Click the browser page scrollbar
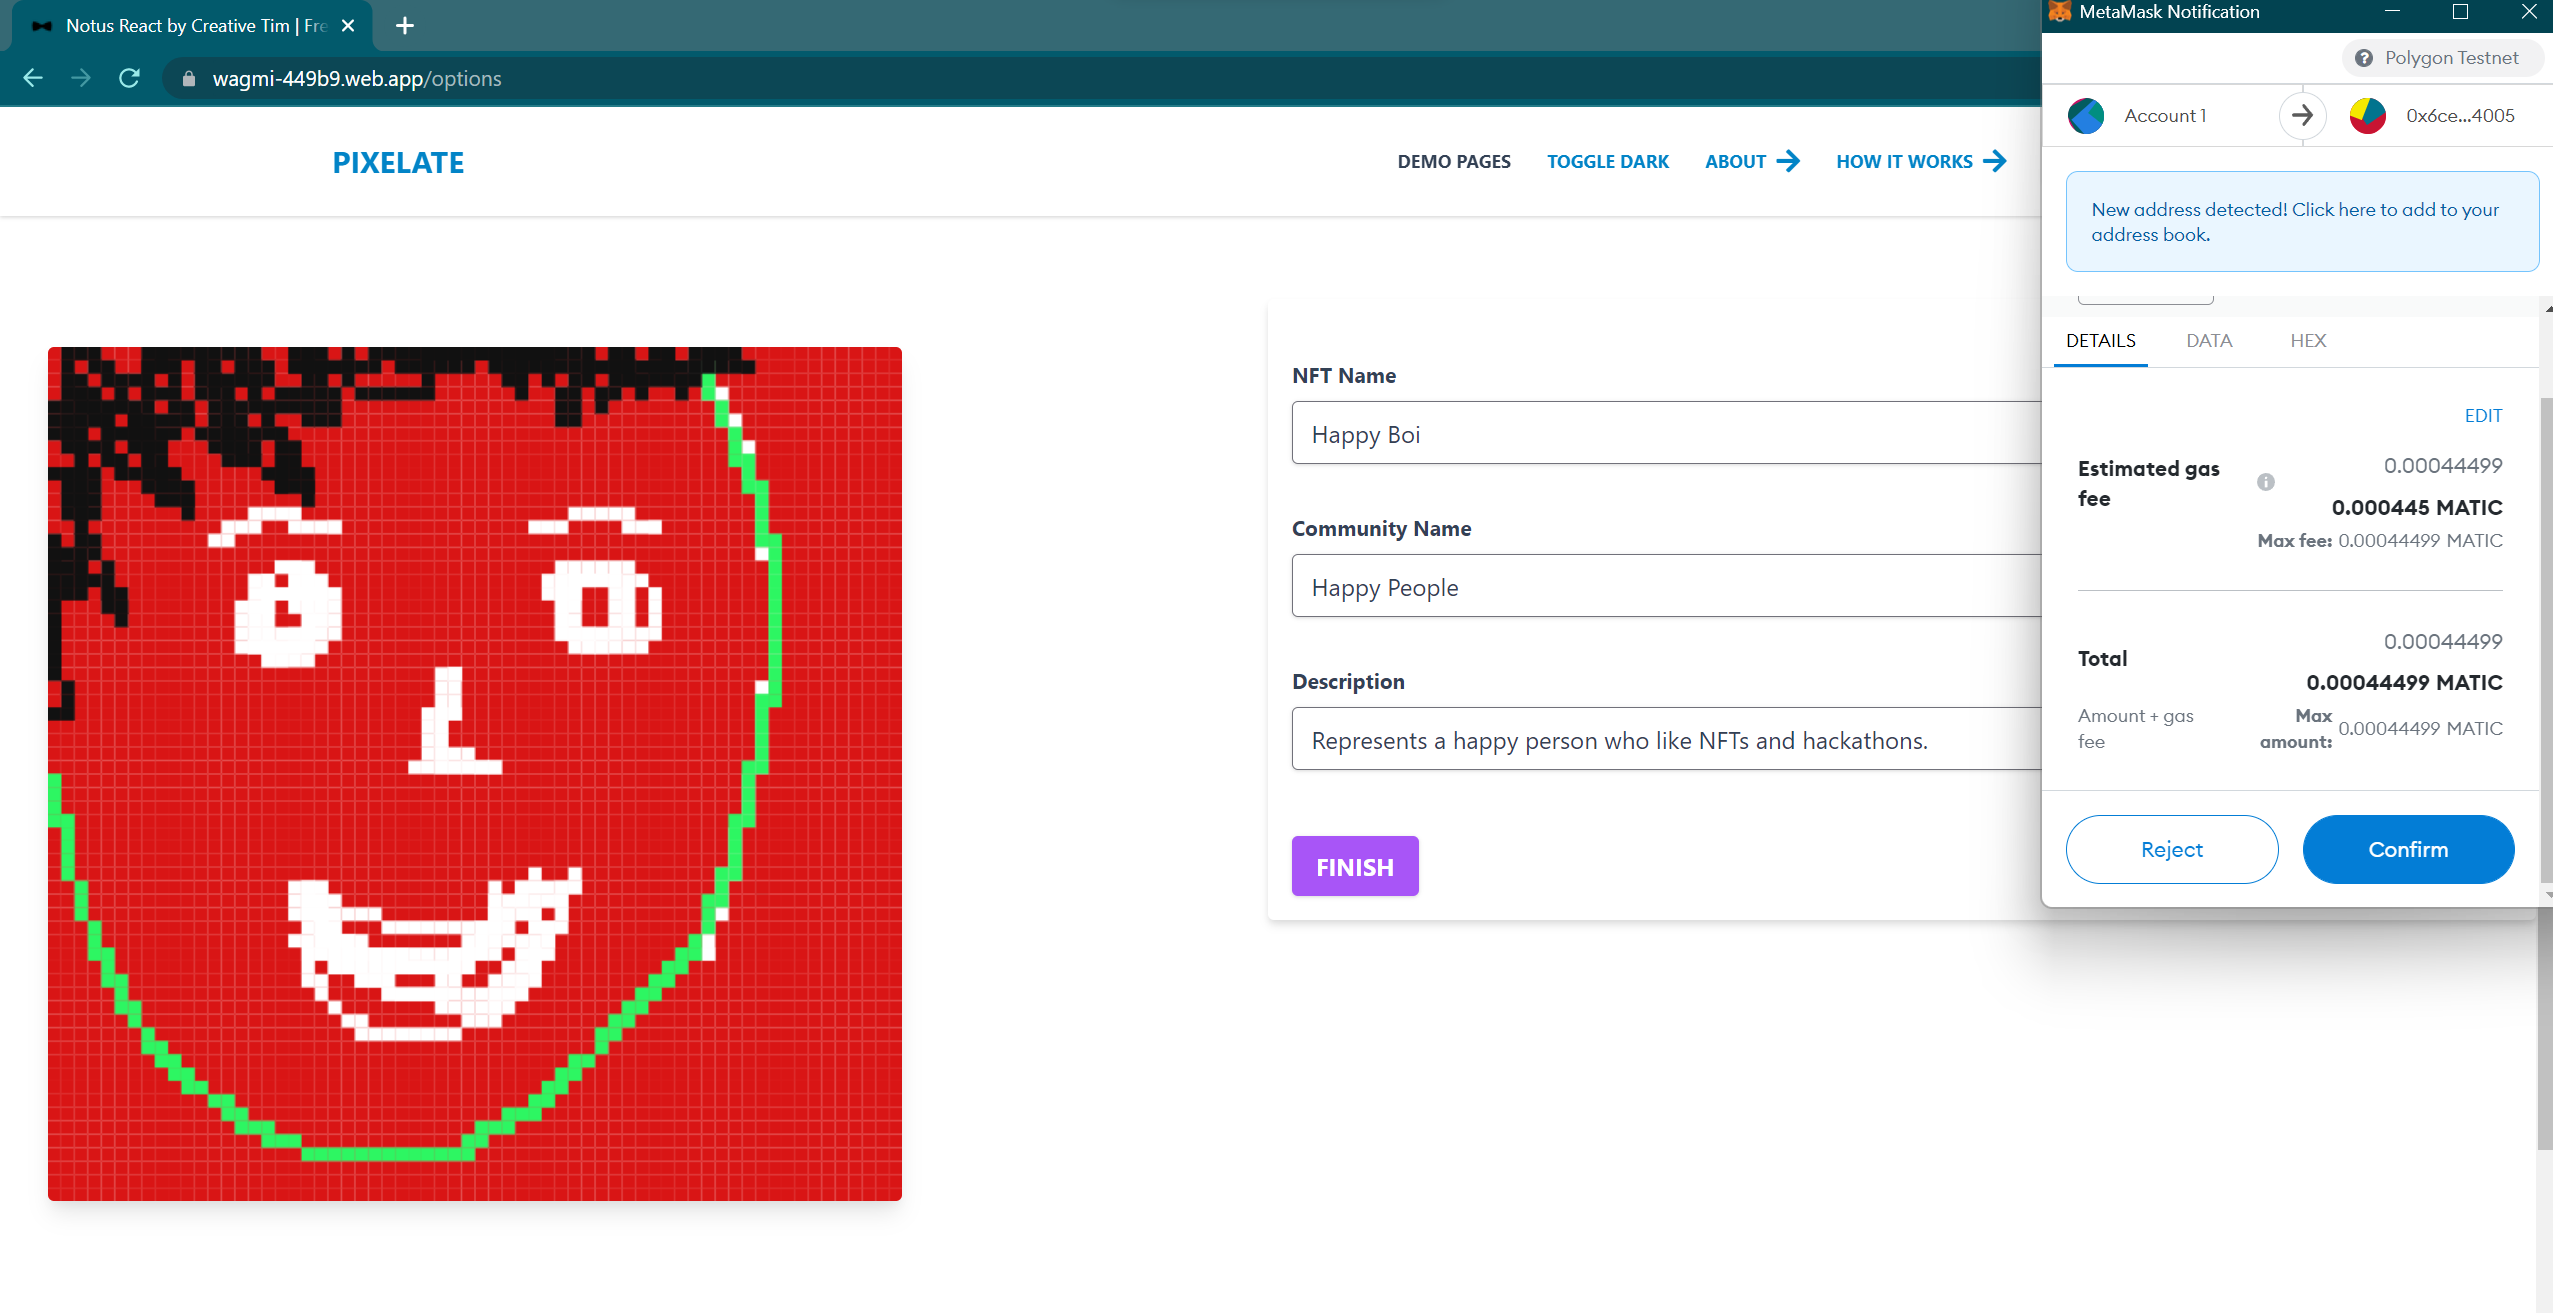 [2545, 1030]
